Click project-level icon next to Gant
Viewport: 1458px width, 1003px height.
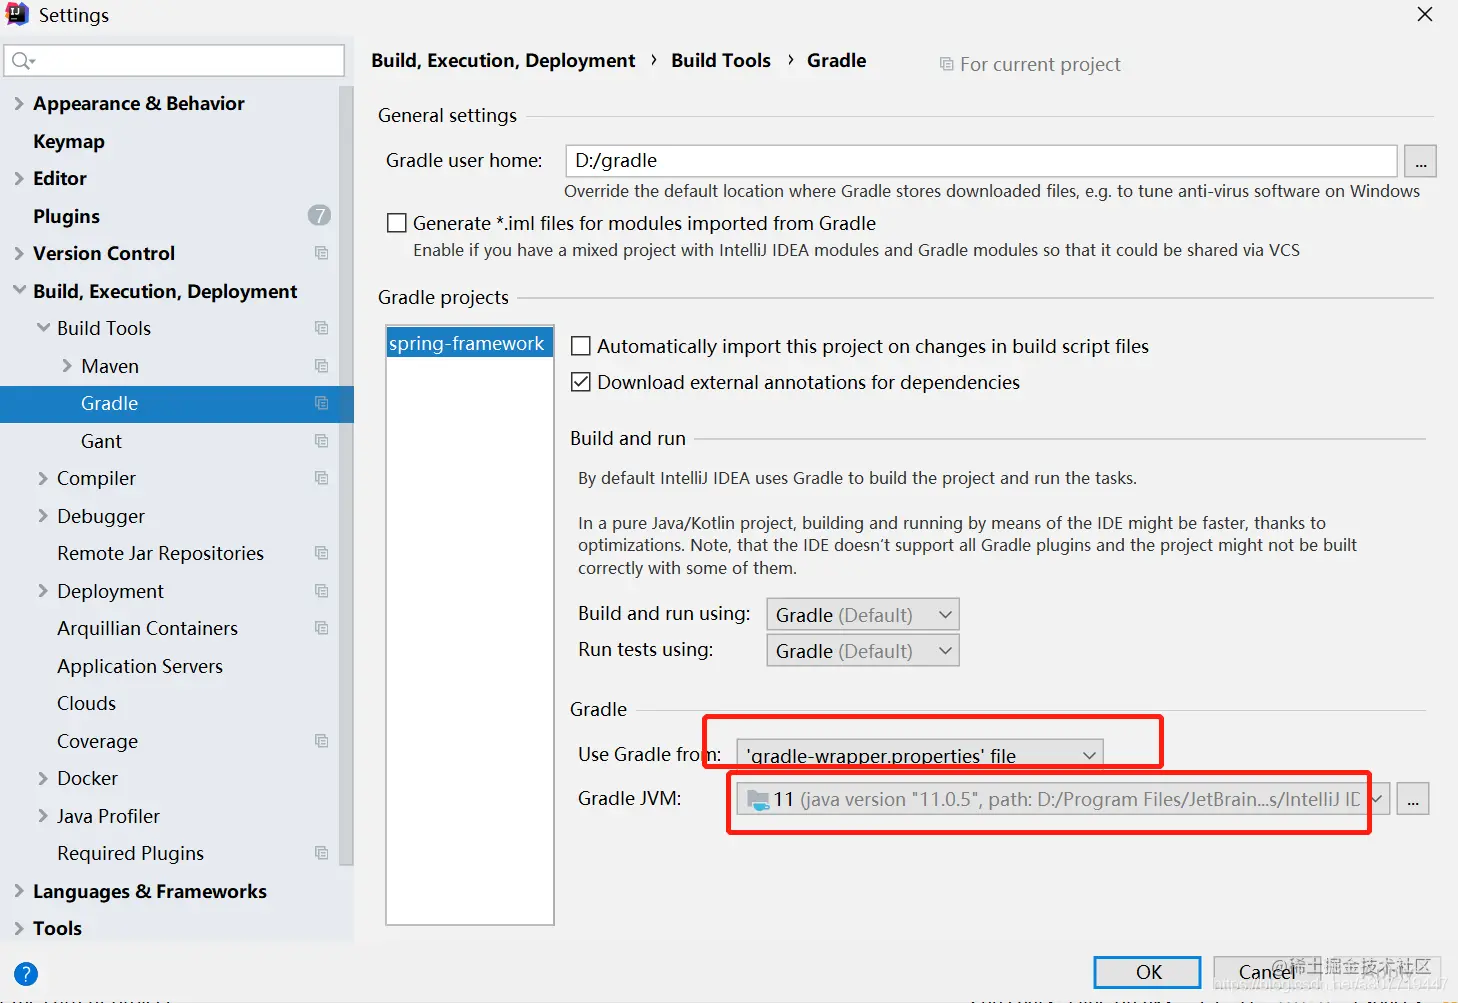click(x=321, y=441)
